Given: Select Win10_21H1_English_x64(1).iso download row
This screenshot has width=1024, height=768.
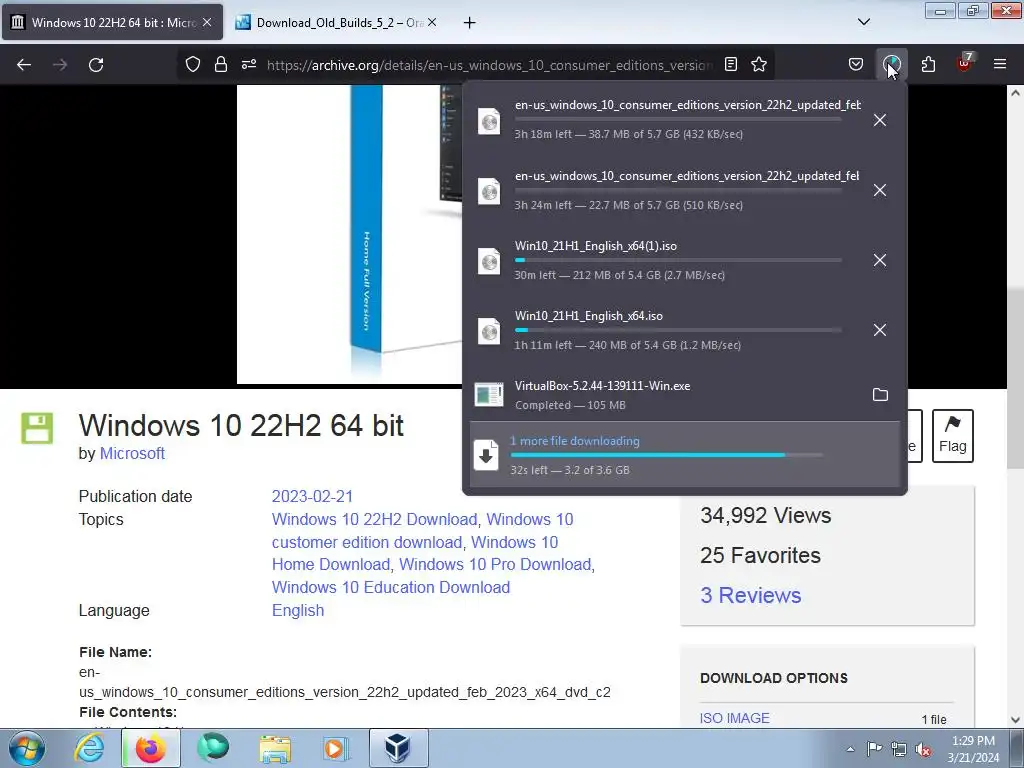Looking at the screenshot, I should point(665,260).
